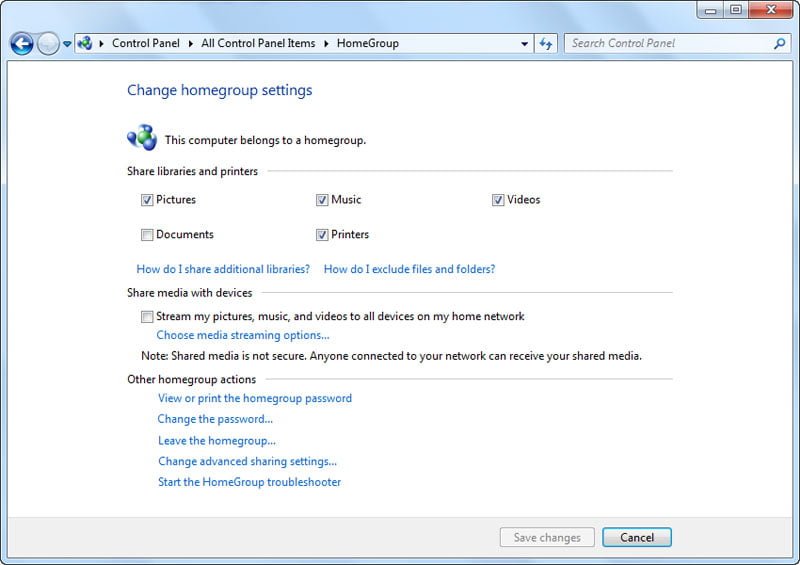The width and height of the screenshot is (800, 565).
Task: Go to Control Panel breadcrumb item
Action: [145, 44]
